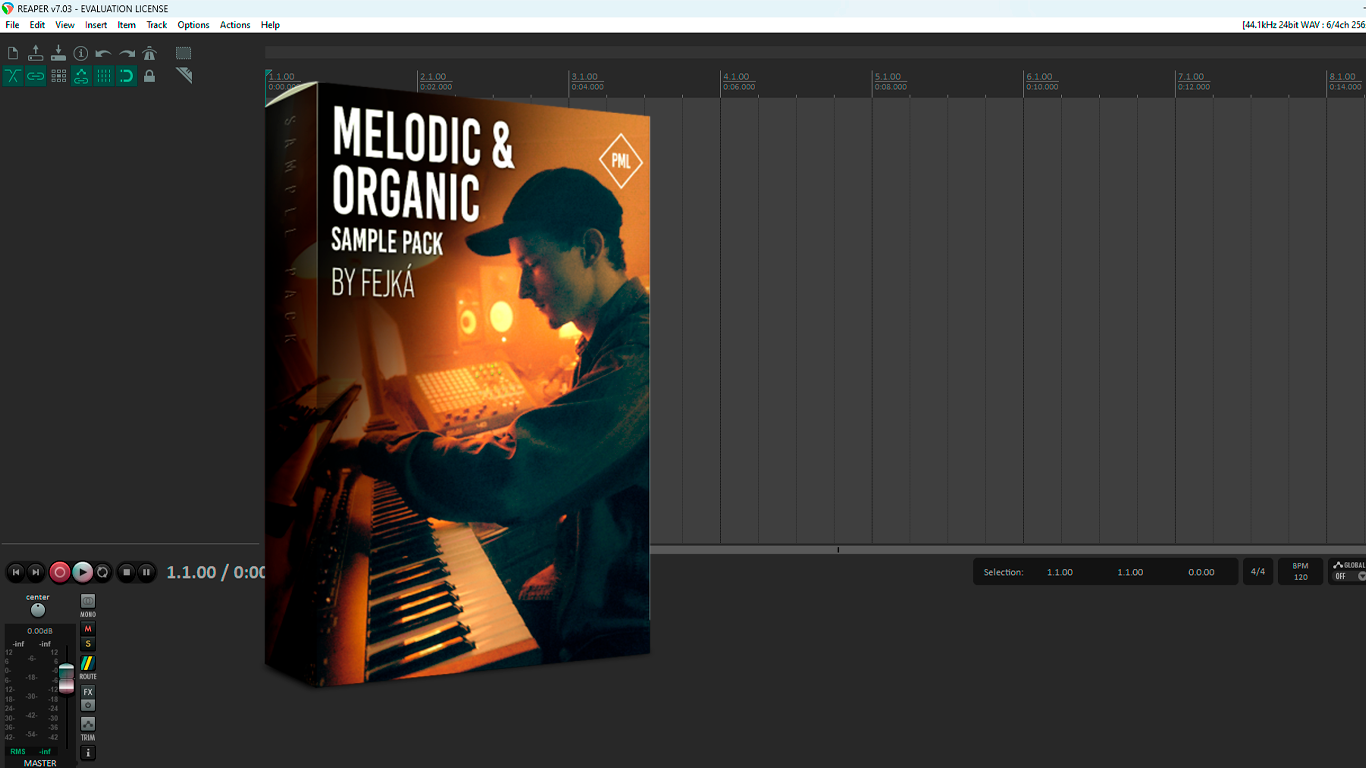The image size is (1366, 768).
Task: Open project settings info icon in toolbar
Action: [x=81, y=53]
